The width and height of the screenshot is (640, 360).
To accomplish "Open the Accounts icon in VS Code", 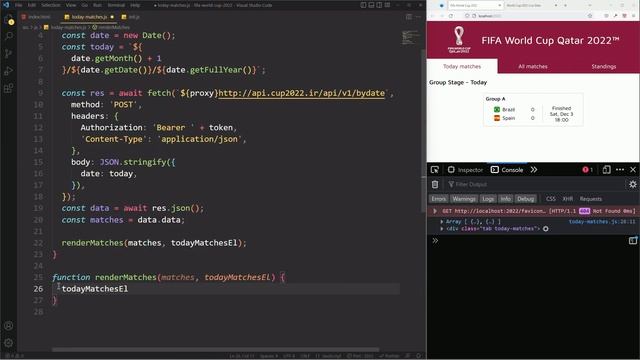I will click(x=9, y=326).
